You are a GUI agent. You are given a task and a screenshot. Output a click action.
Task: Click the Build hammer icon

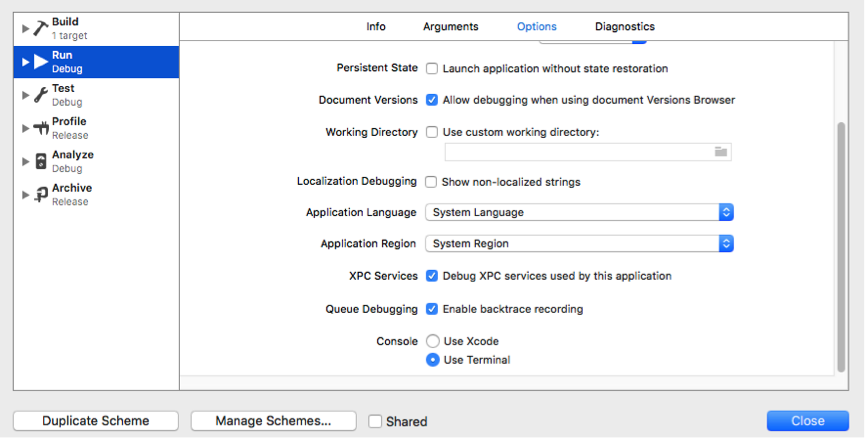point(41,29)
